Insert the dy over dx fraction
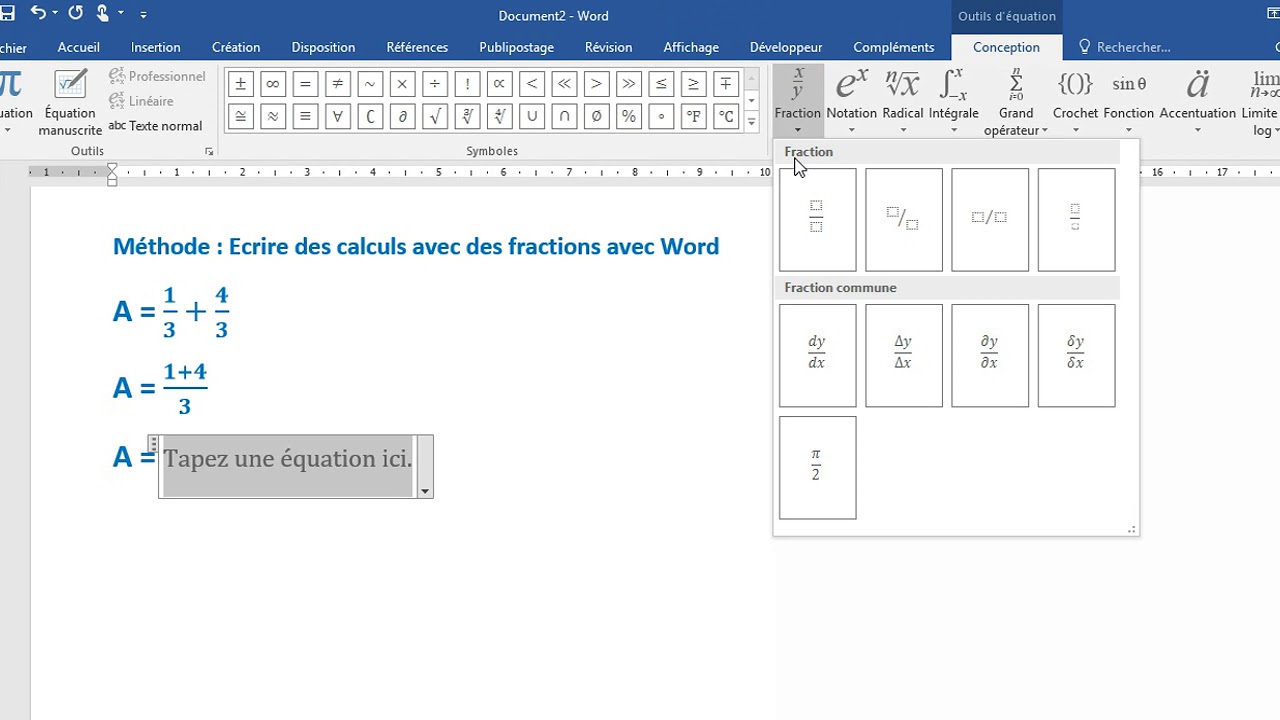Screen dimensions: 1280x720 click(818, 355)
